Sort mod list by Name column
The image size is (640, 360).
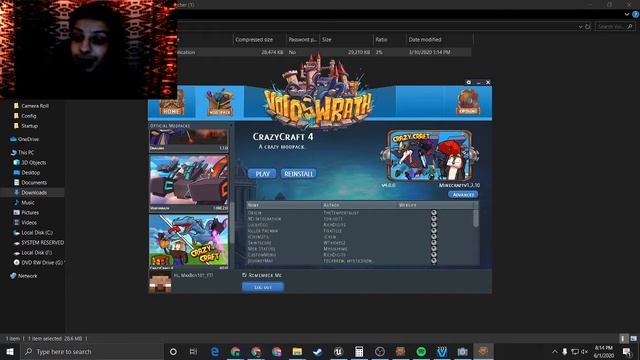(283, 205)
